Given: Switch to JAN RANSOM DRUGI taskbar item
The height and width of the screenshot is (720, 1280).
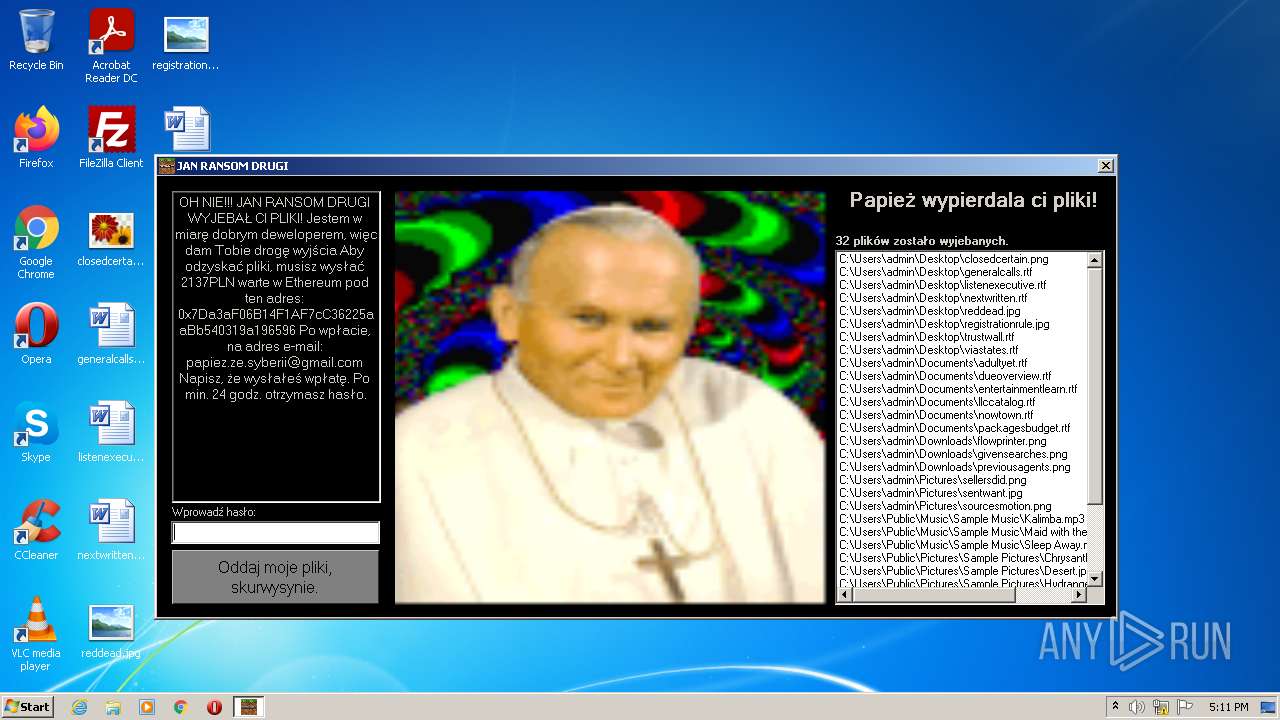Looking at the screenshot, I should coord(248,707).
